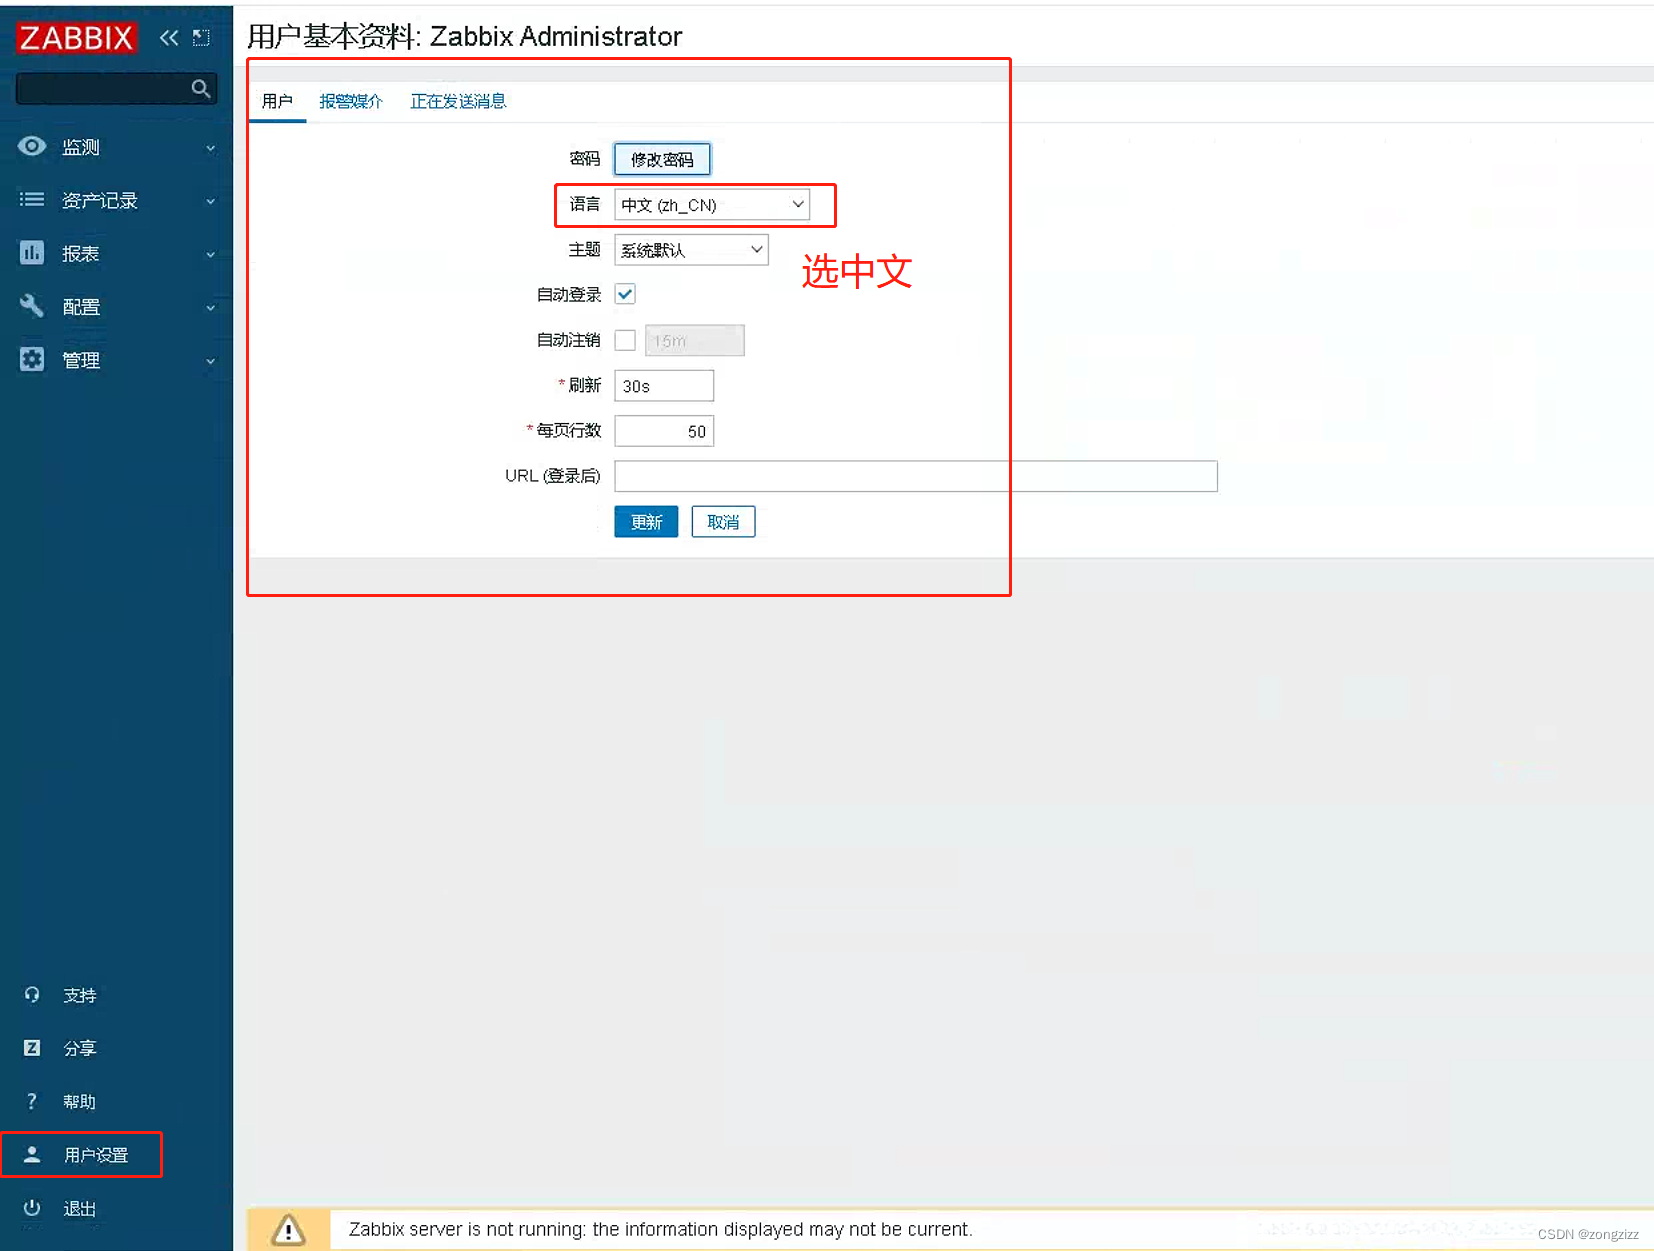
Task: Click the 管理 gear icon
Action: 32,359
